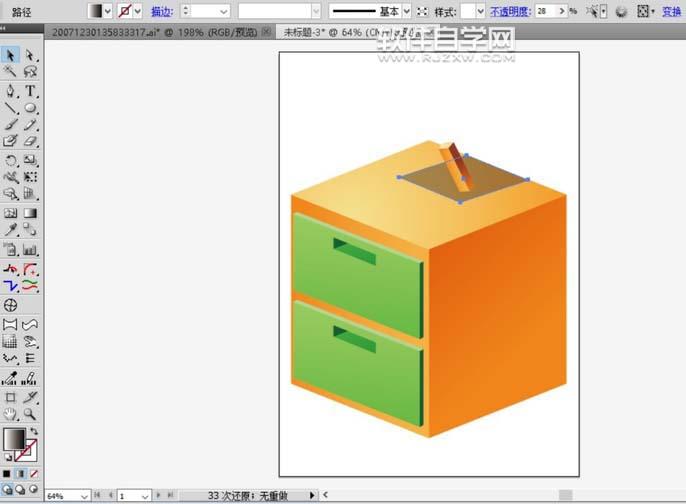The image size is (686, 504).
Task: Click the select similar objects icon
Action: 592,11
